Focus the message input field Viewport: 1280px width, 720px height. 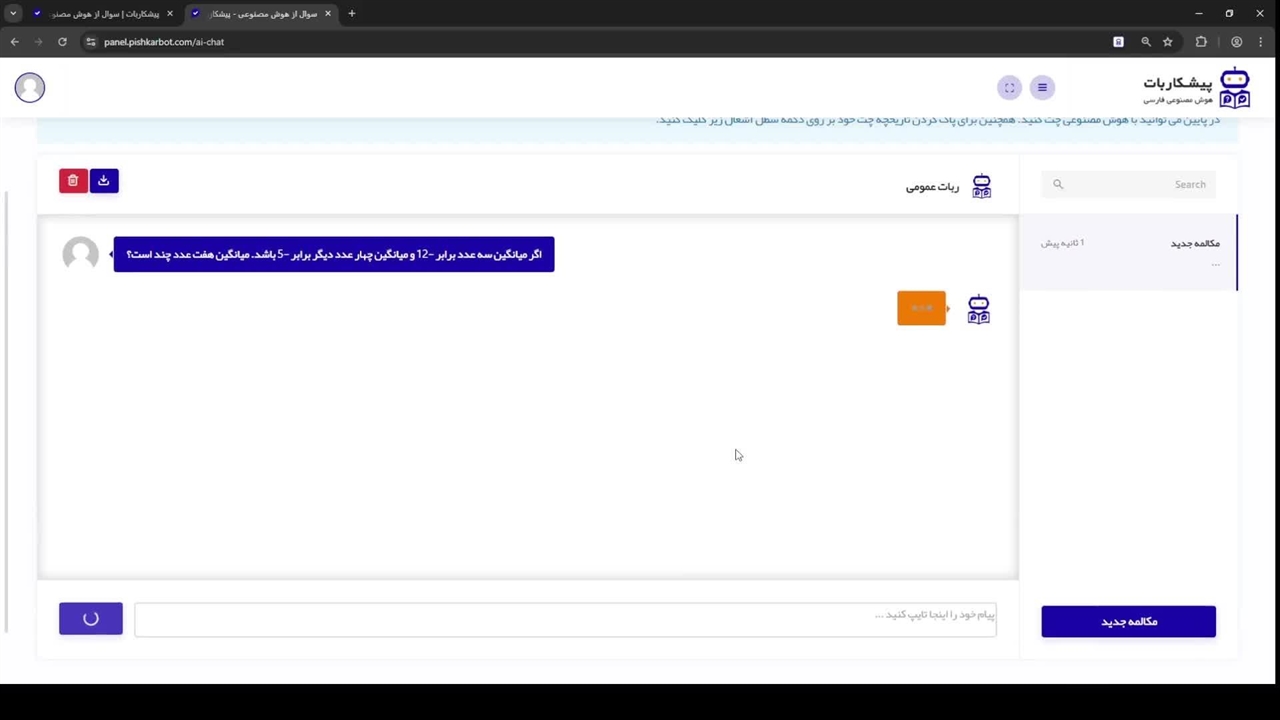(565, 619)
